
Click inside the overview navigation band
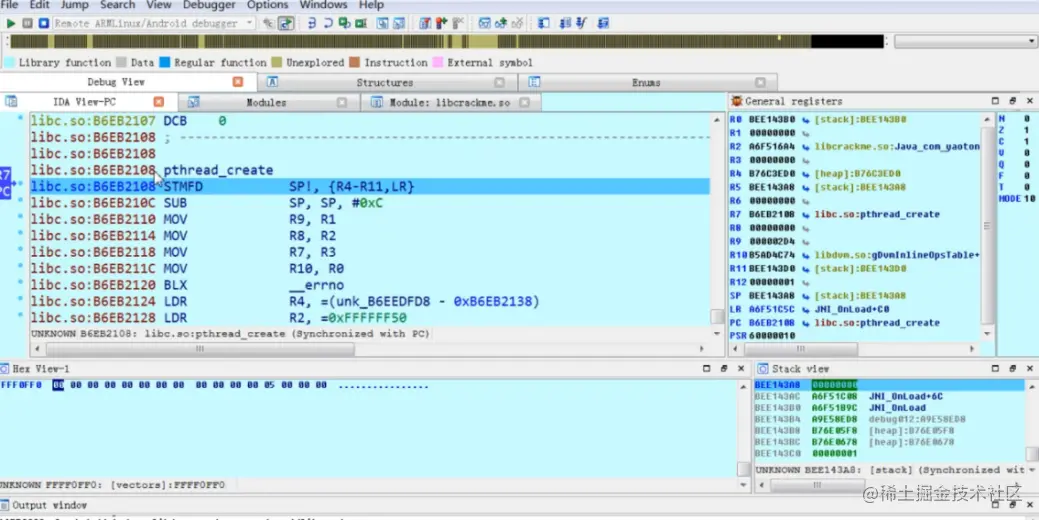pyautogui.click(x=446, y=42)
